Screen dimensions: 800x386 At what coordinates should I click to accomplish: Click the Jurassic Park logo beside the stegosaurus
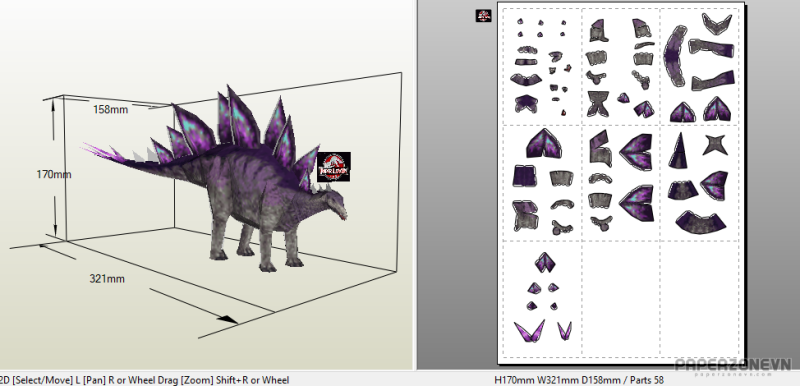click(334, 167)
